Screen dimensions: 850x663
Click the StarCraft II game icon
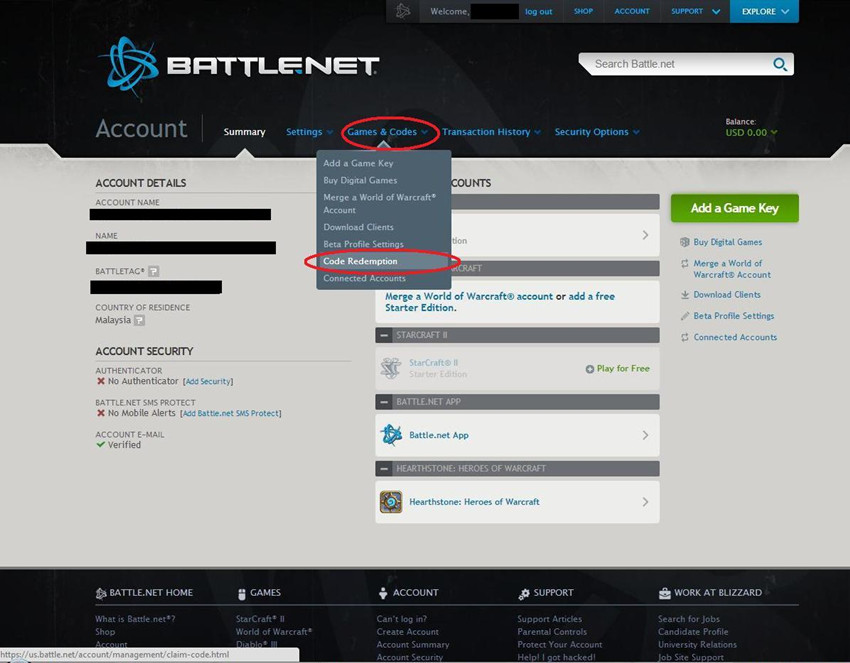coord(390,368)
